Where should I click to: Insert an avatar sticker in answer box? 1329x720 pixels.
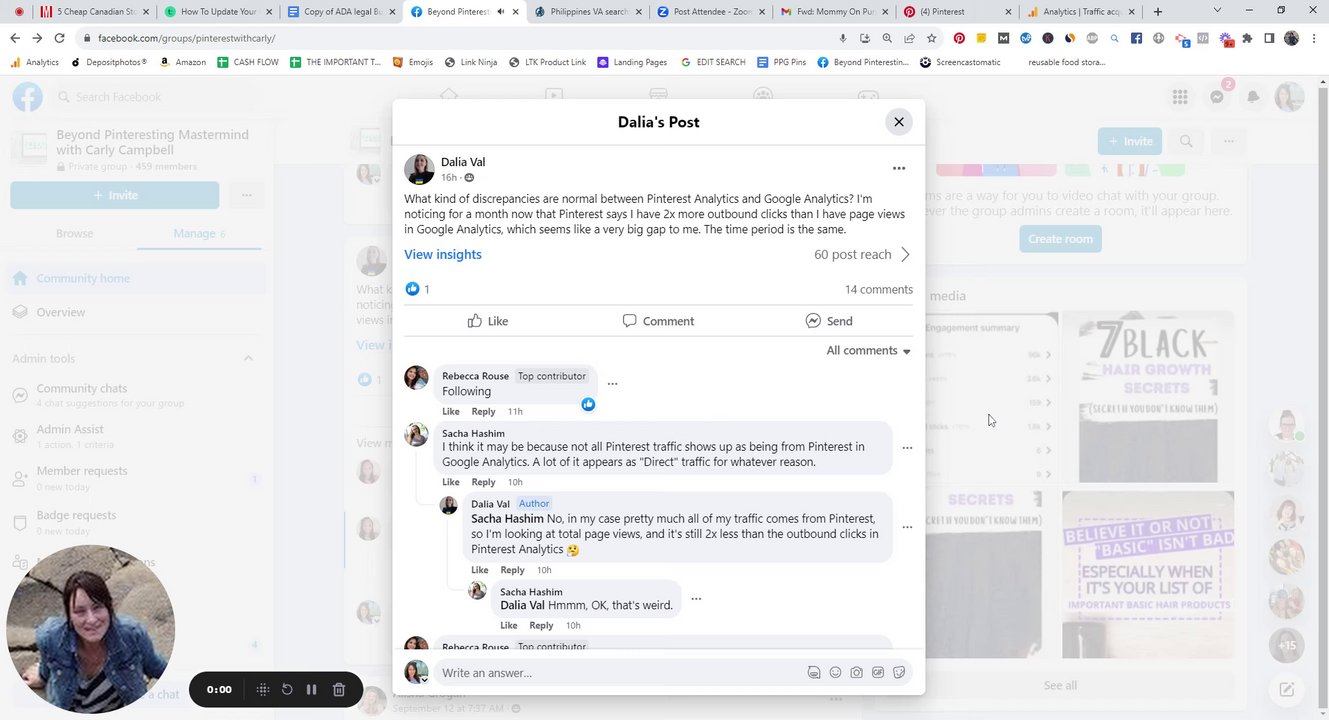pos(813,673)
